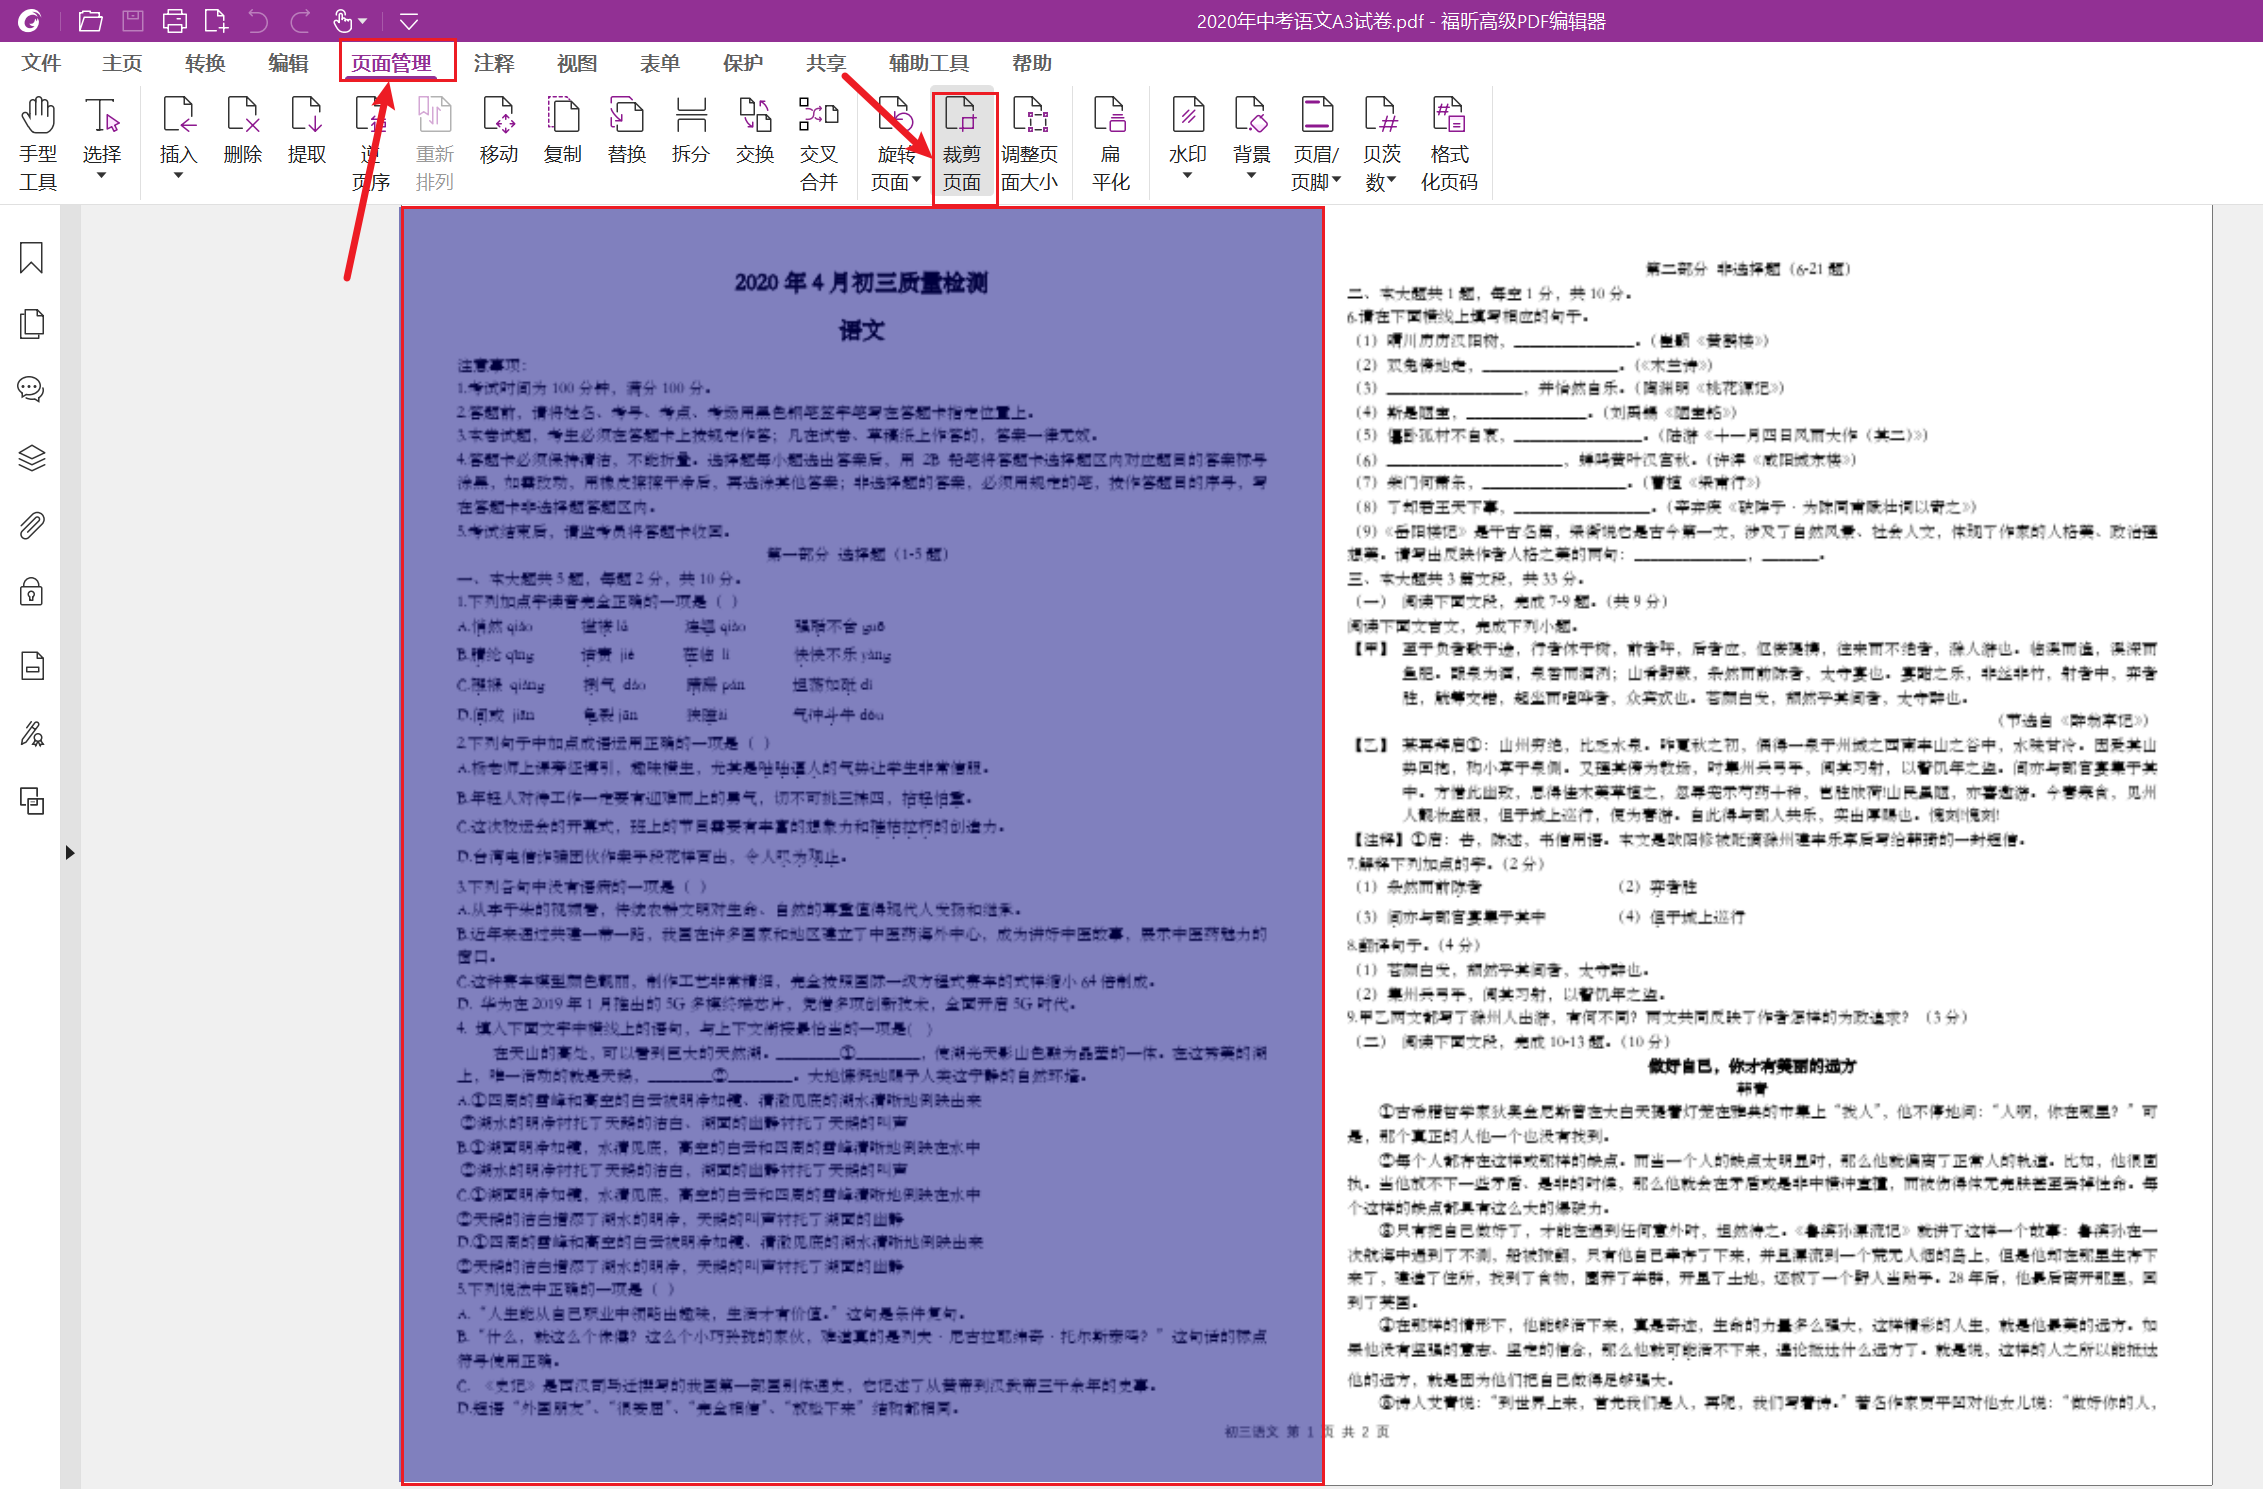Expand the 选择 tool dropdown arrow

(x=101, y=177)
